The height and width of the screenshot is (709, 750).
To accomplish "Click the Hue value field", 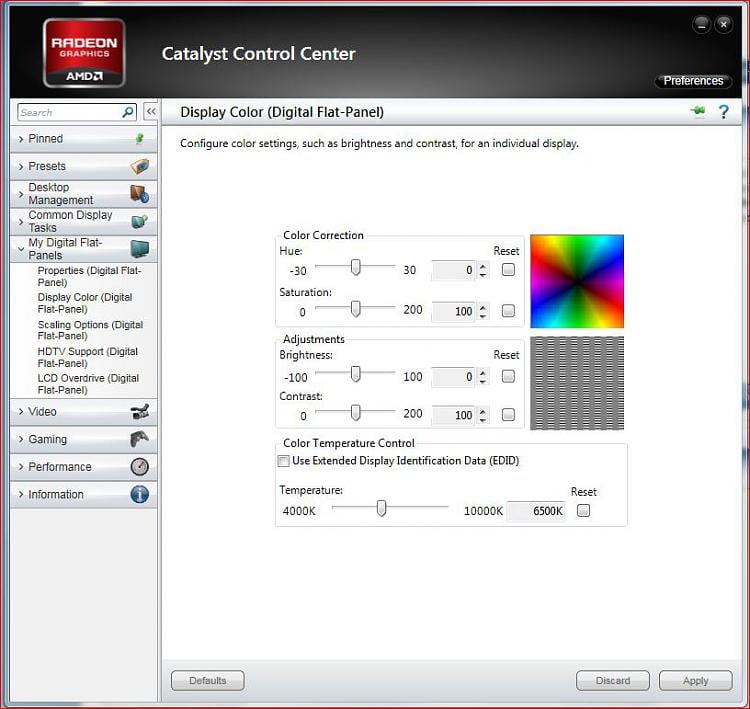I will click(x=454, y=270).
